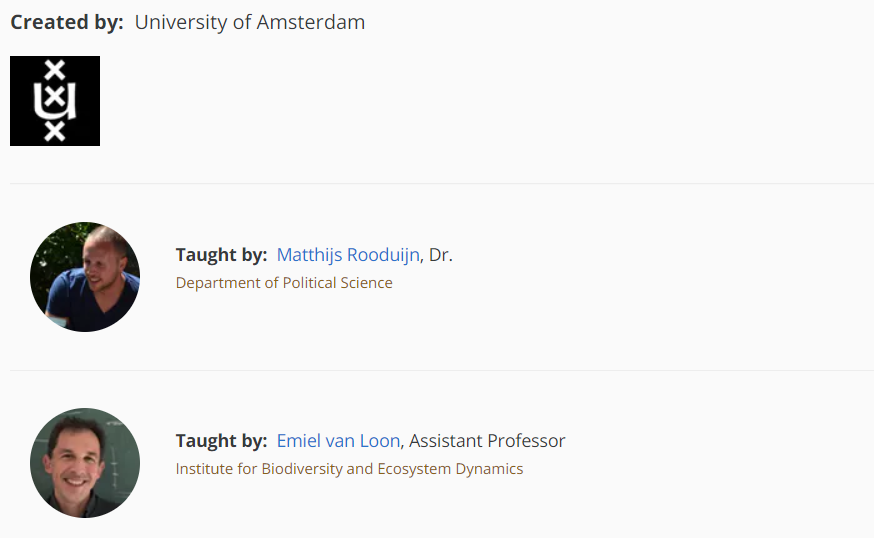874x538 pixels.
Task: Open Matthijs Rooduijn's profile photo
Action: click(x=85, y=277)
